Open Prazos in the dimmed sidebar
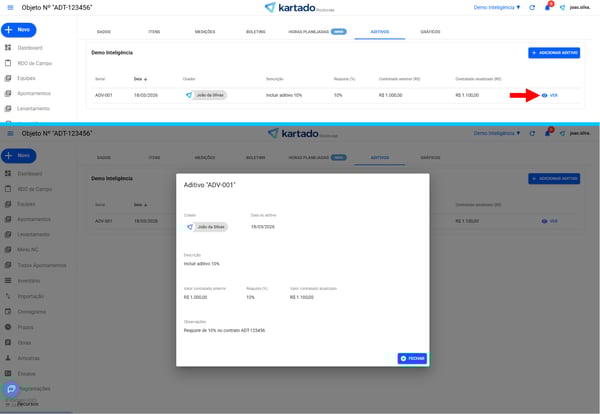This screenshot has width=600, height=414. click(x=19, y=328)
